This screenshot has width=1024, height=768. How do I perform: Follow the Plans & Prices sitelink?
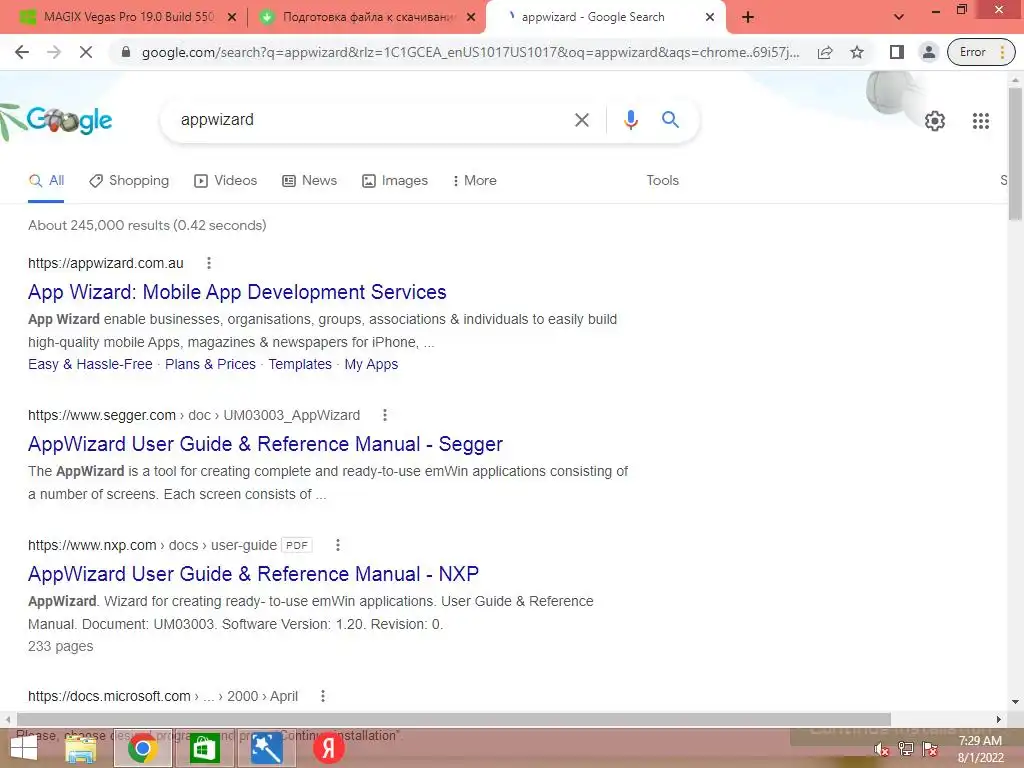[x=210, y=364]
